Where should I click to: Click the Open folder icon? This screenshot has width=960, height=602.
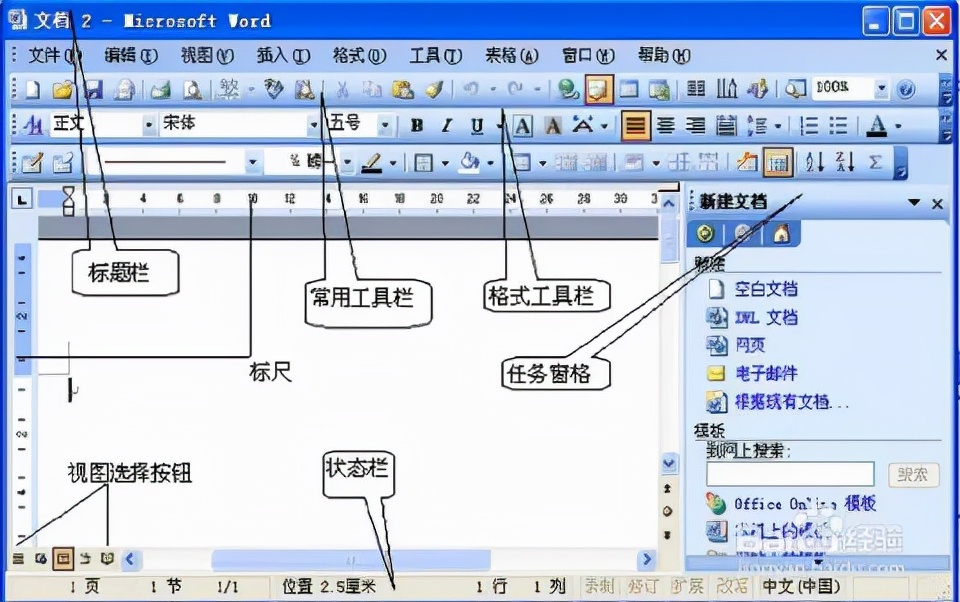pyautogui.click(x=62, y=89)
